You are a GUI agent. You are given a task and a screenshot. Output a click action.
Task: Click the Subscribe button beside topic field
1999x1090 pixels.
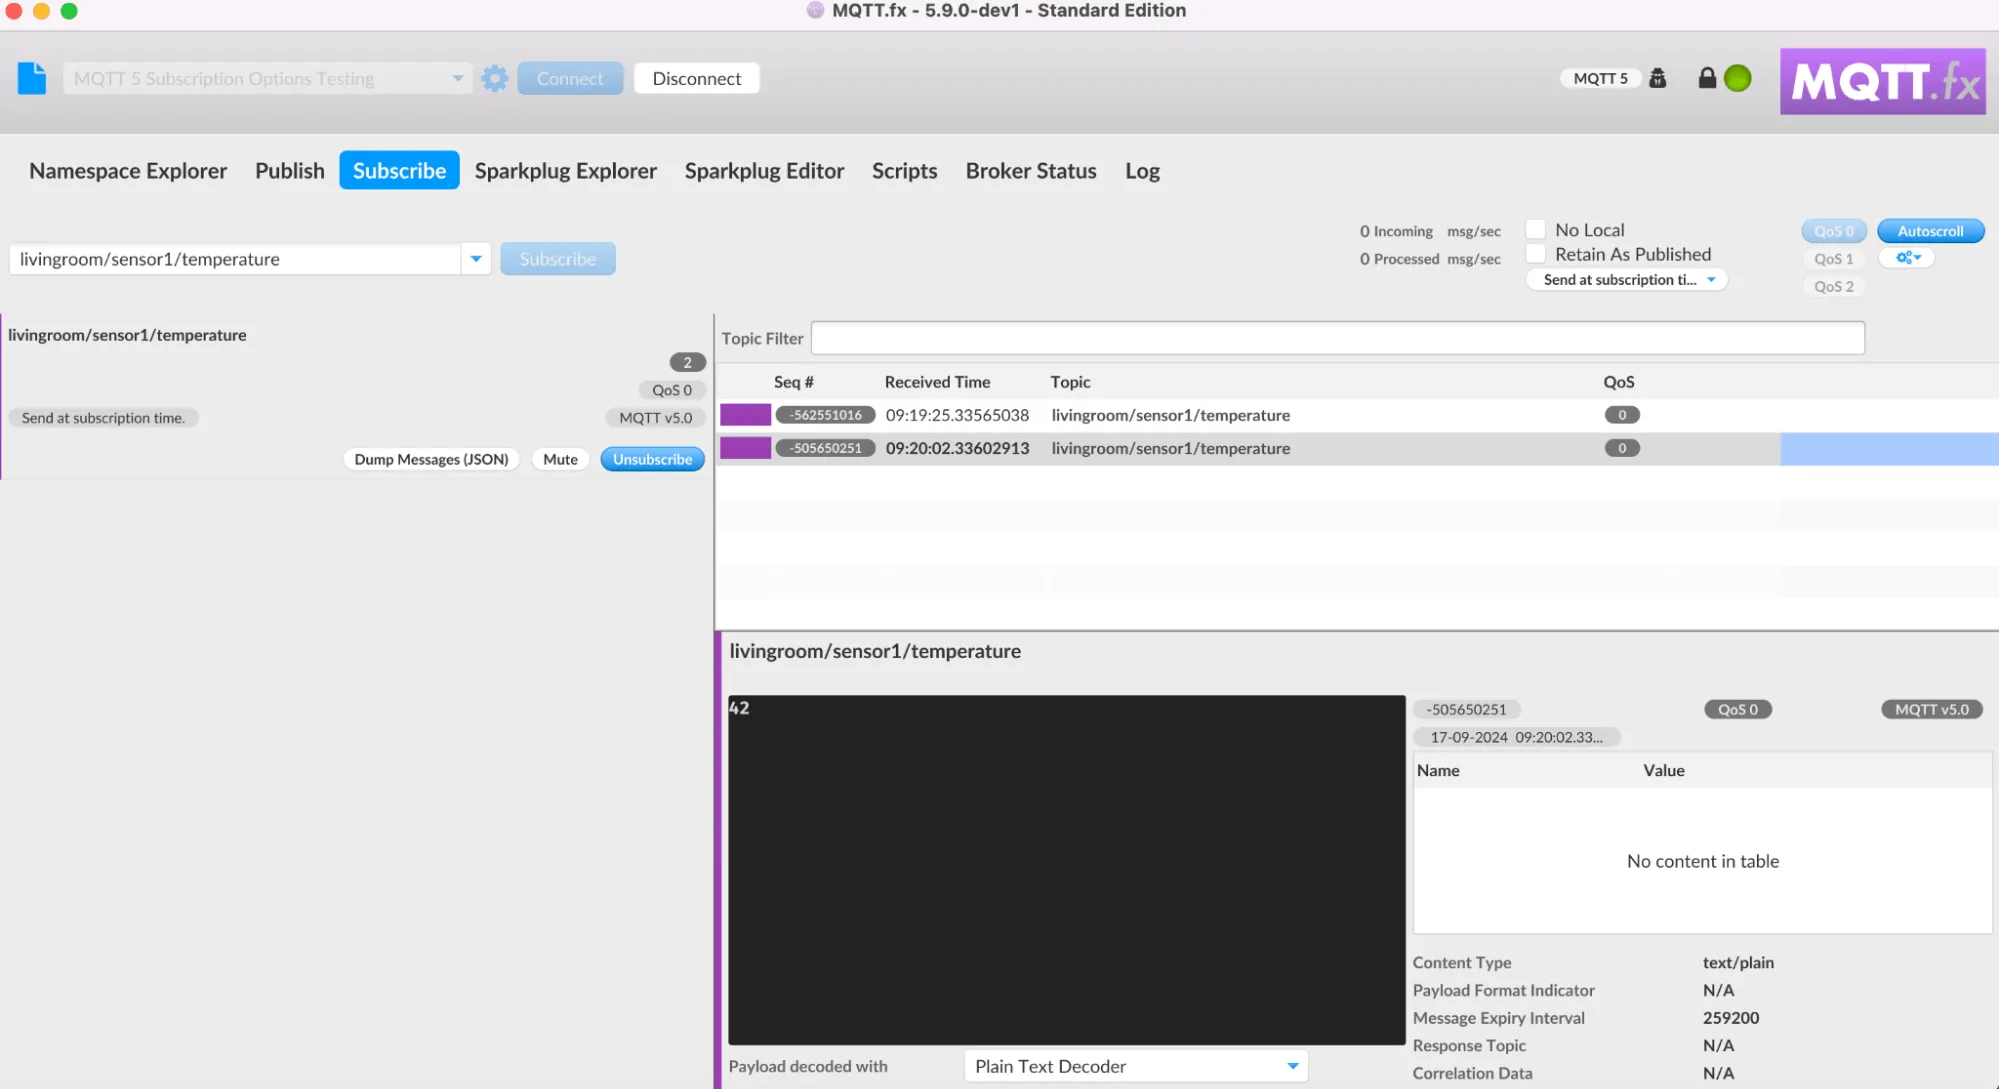pos(558,259)
